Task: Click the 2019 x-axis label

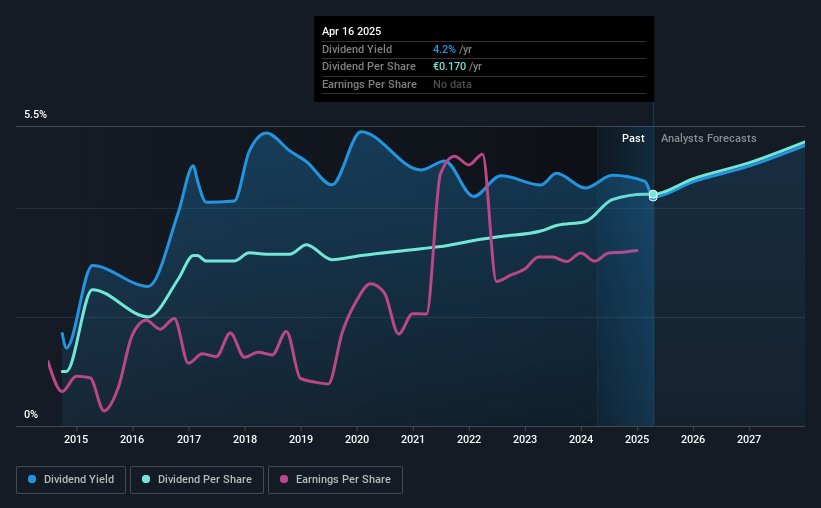Action: click(301, 439)
